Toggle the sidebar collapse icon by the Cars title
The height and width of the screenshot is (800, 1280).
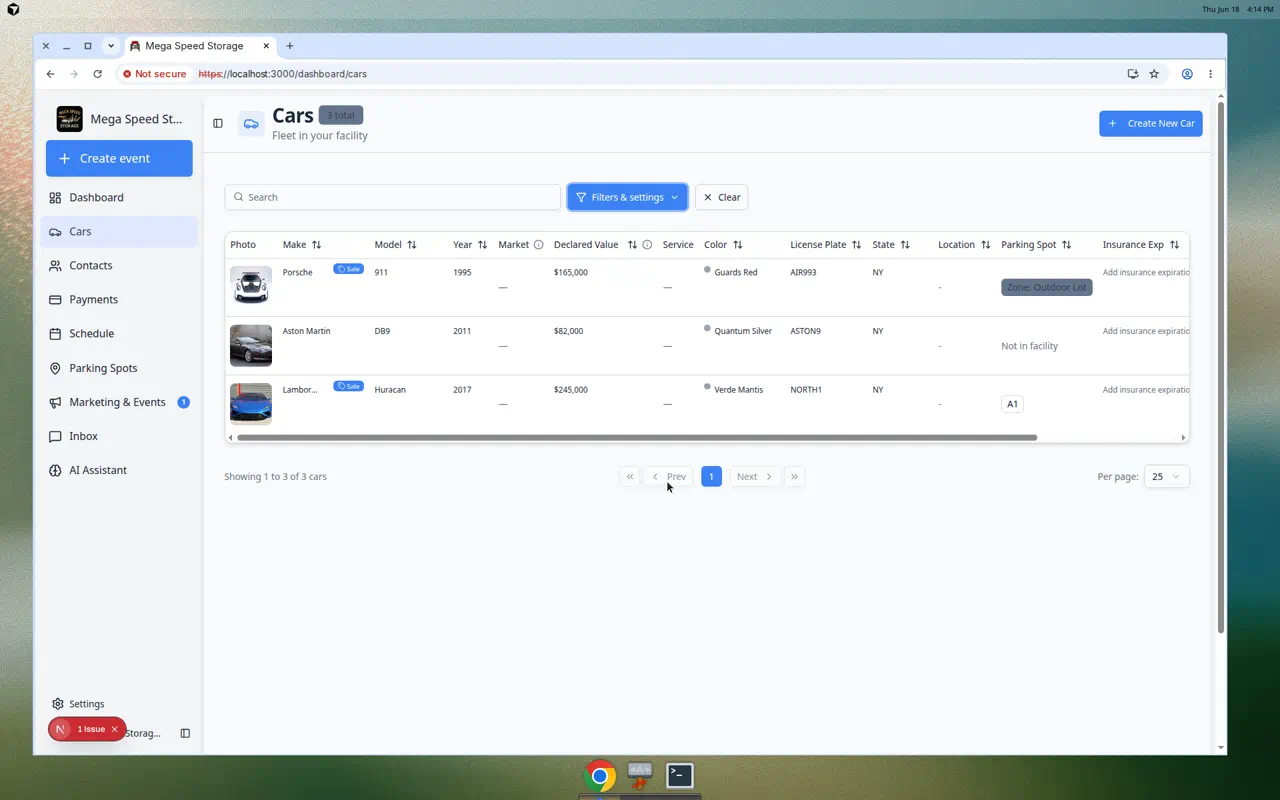point(218,123)
